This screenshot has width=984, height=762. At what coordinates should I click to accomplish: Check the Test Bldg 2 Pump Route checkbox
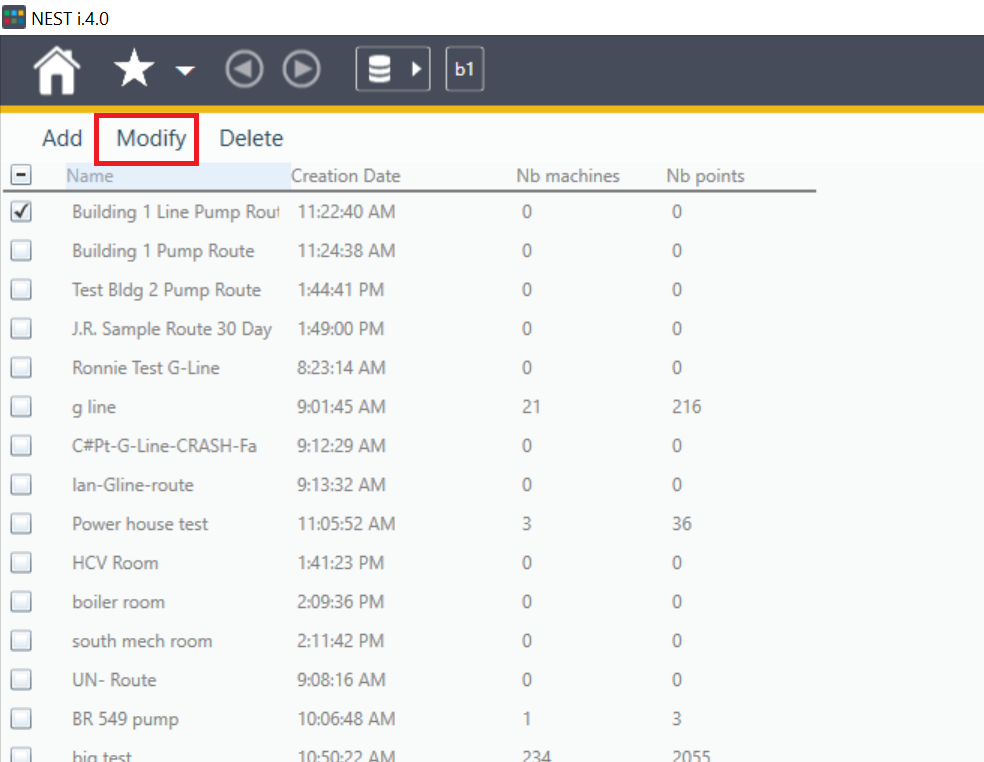click(x=21, y=289)
